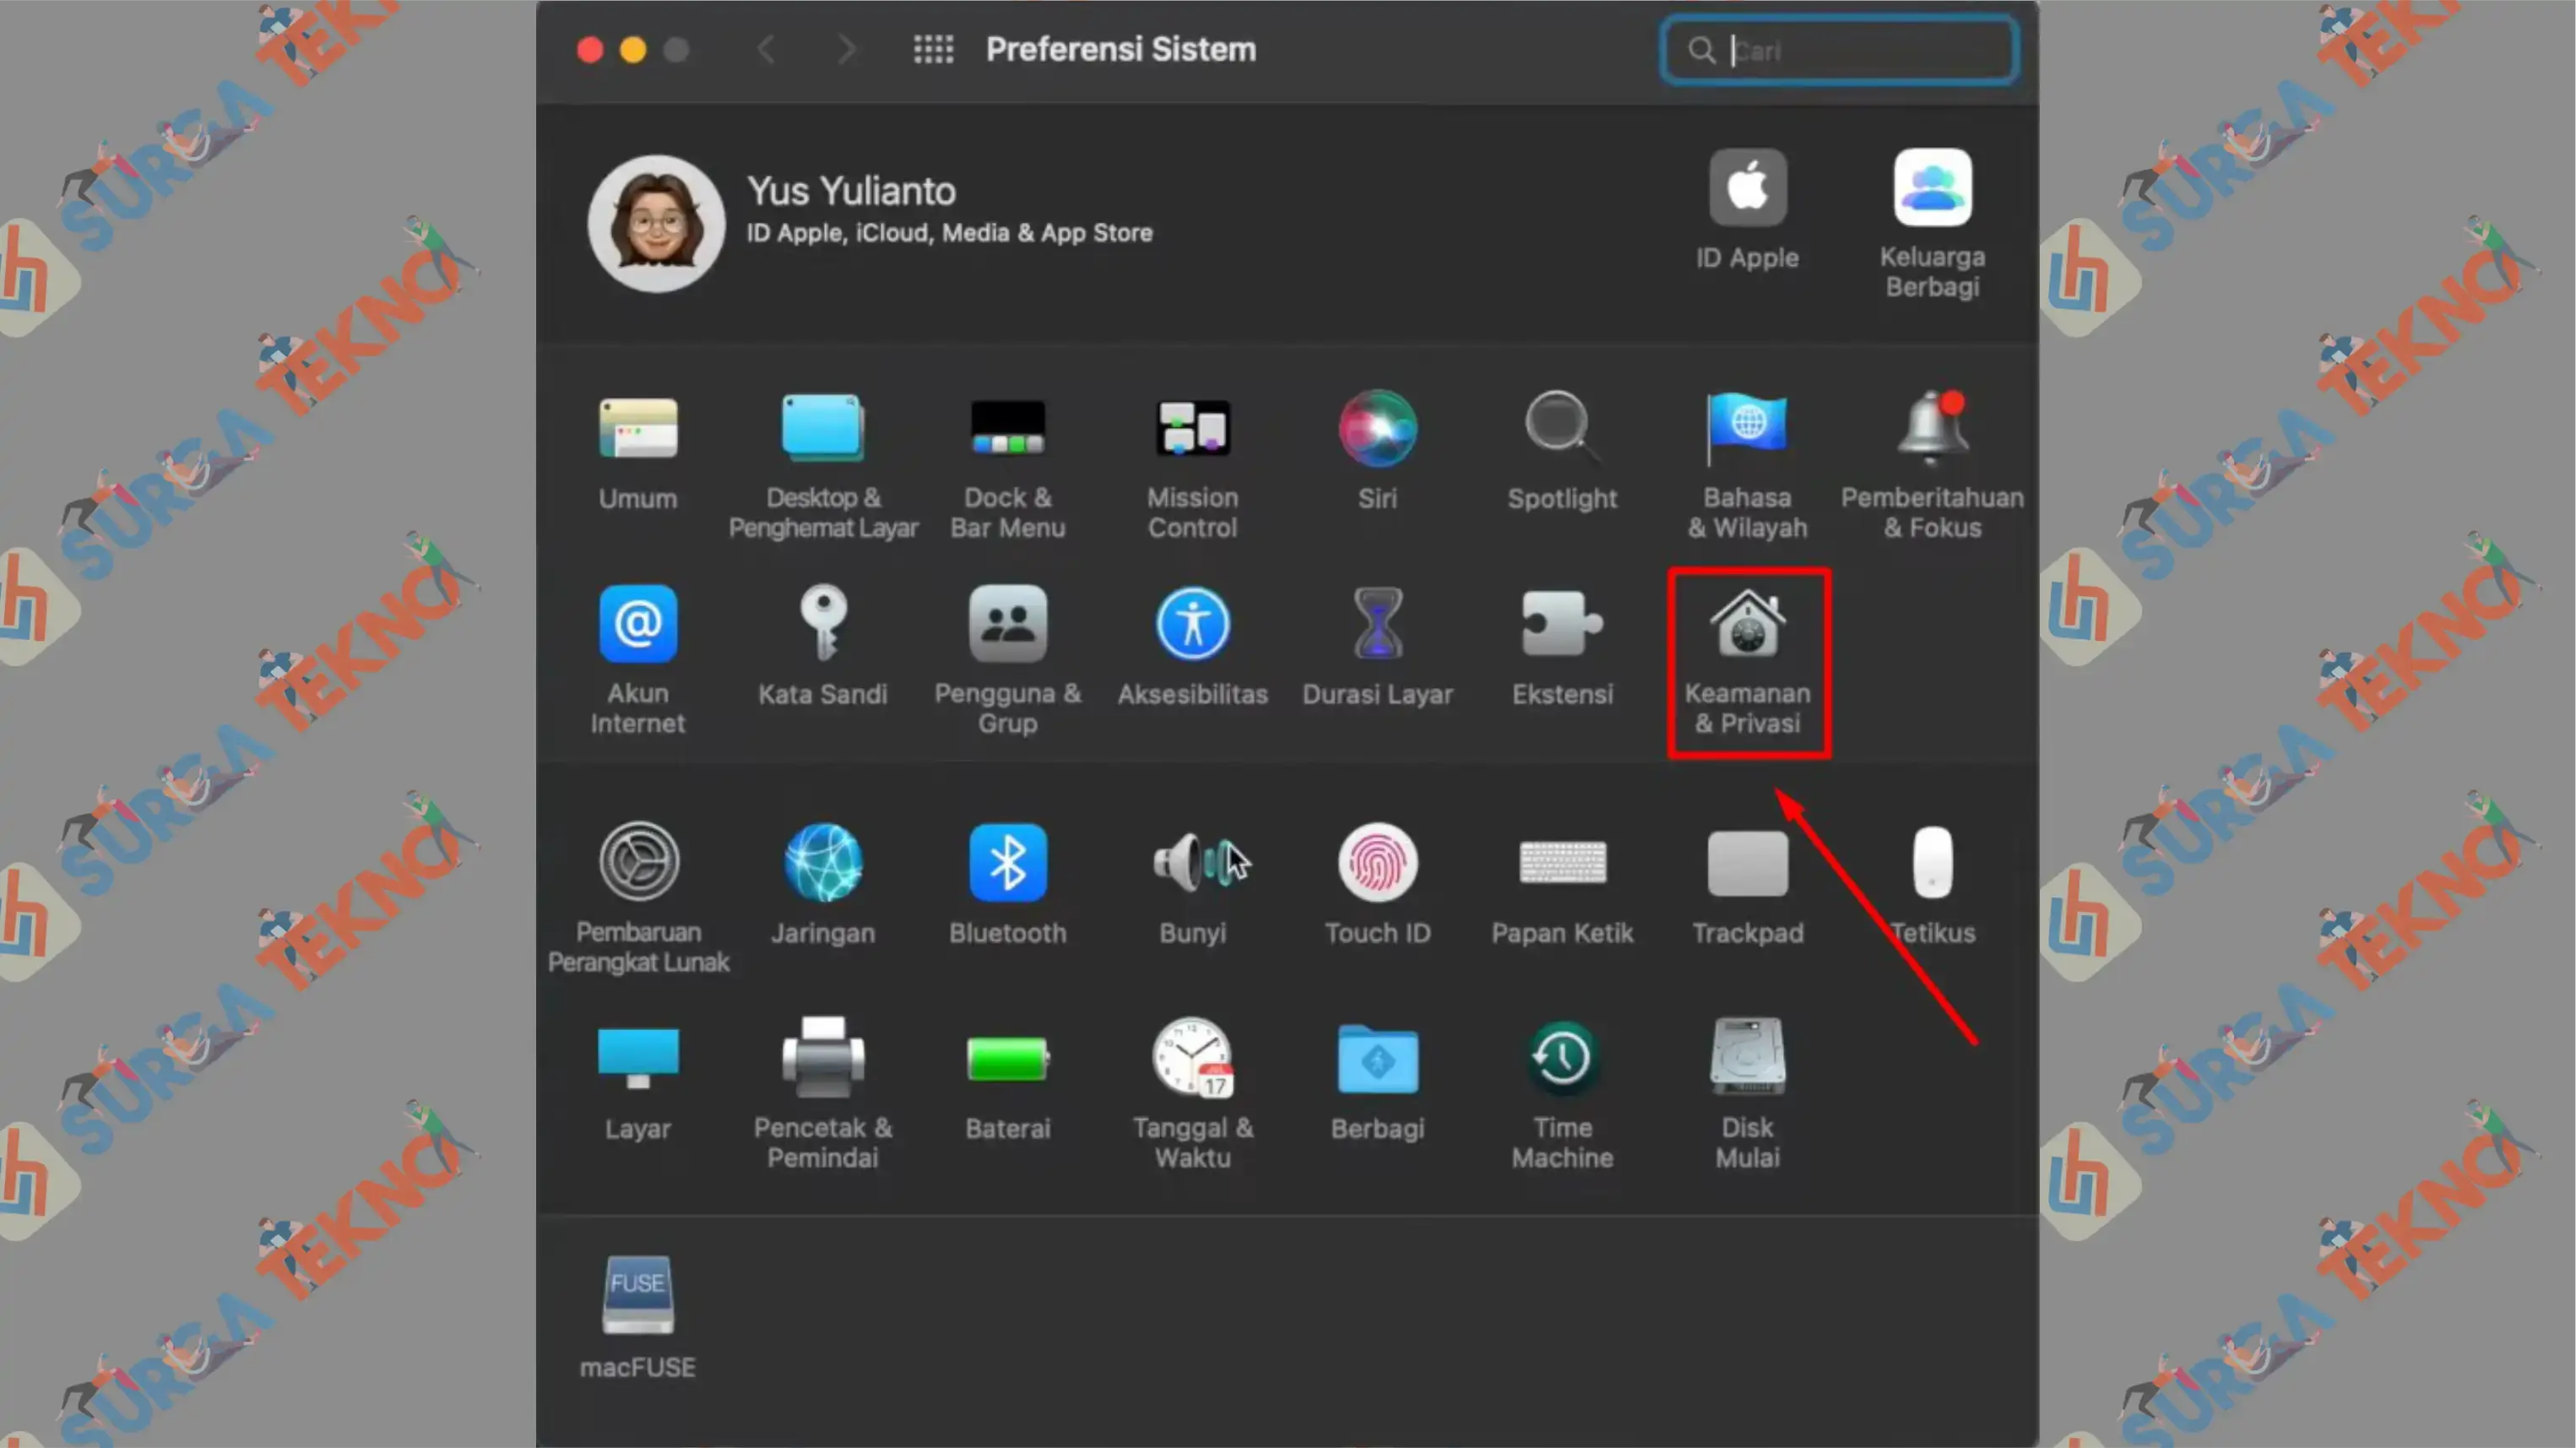Image resolution: width=2576 pixels, height=1448 pixels.
Task: Minimize window with yellow button
Action: click(633, 50)
